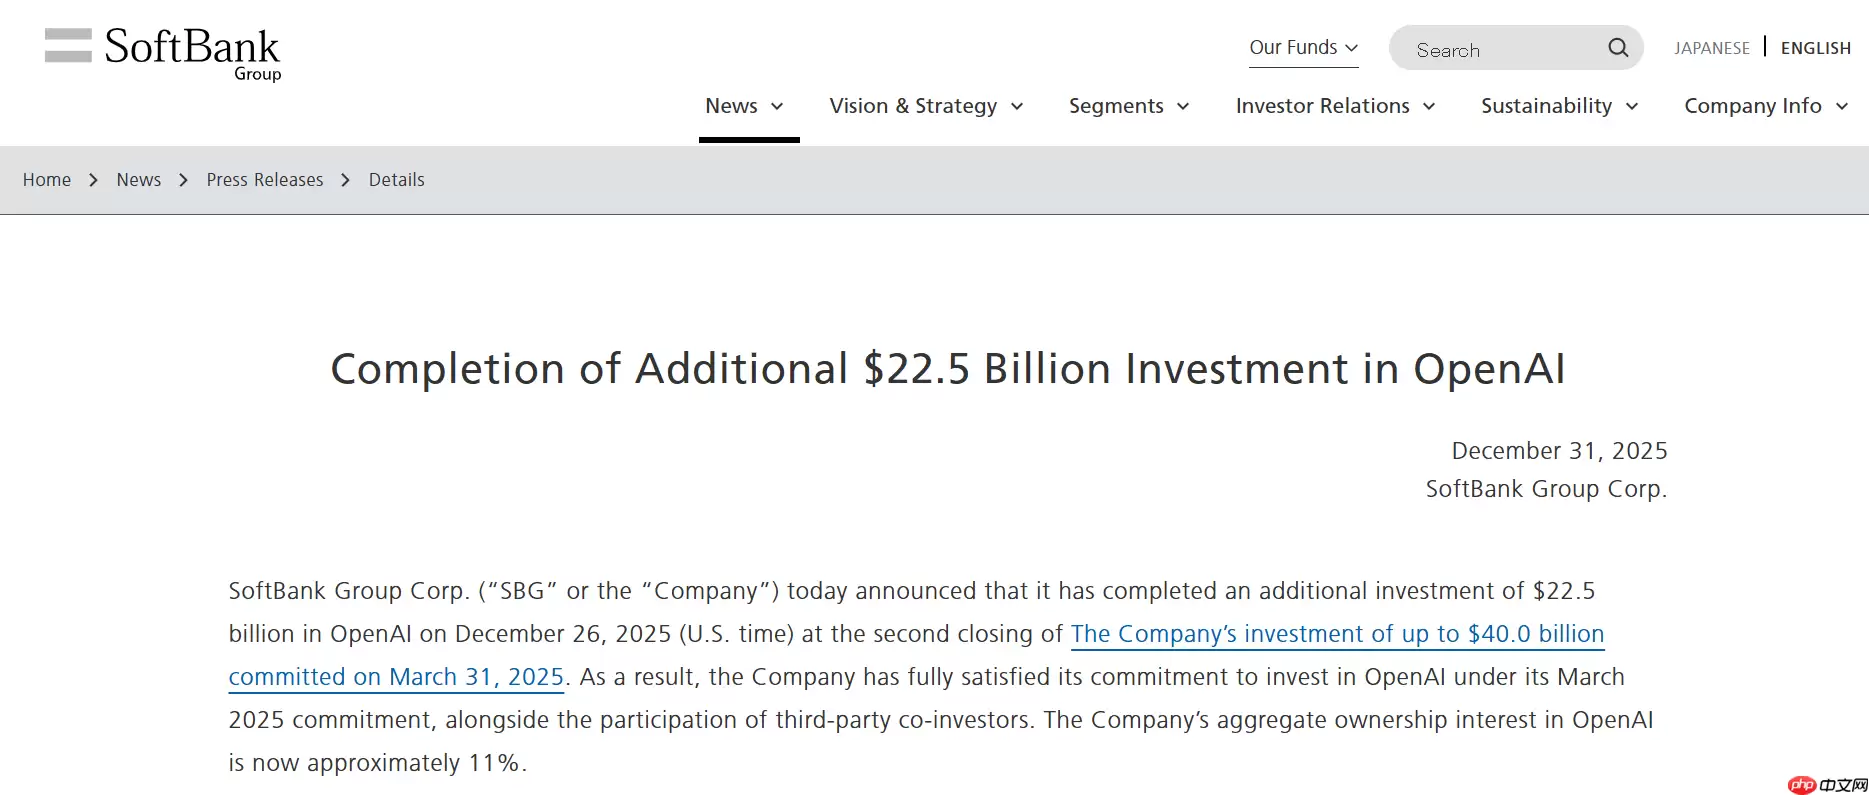Screen dimensions: 1869x795
Task: Expand the Our Funds dropdown
Action: pyautogui.click(x=1303, y=48)
